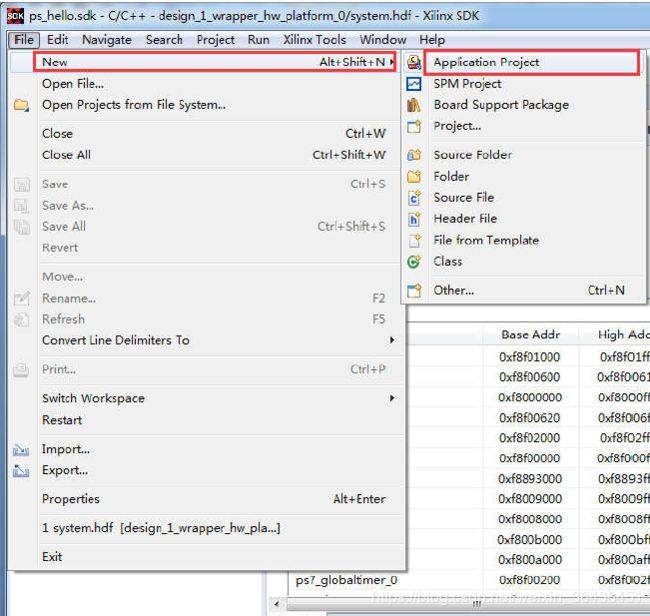650x616 pixels.
Task: Select the ps7_globaltimer_0 row name
Action: 346,580
